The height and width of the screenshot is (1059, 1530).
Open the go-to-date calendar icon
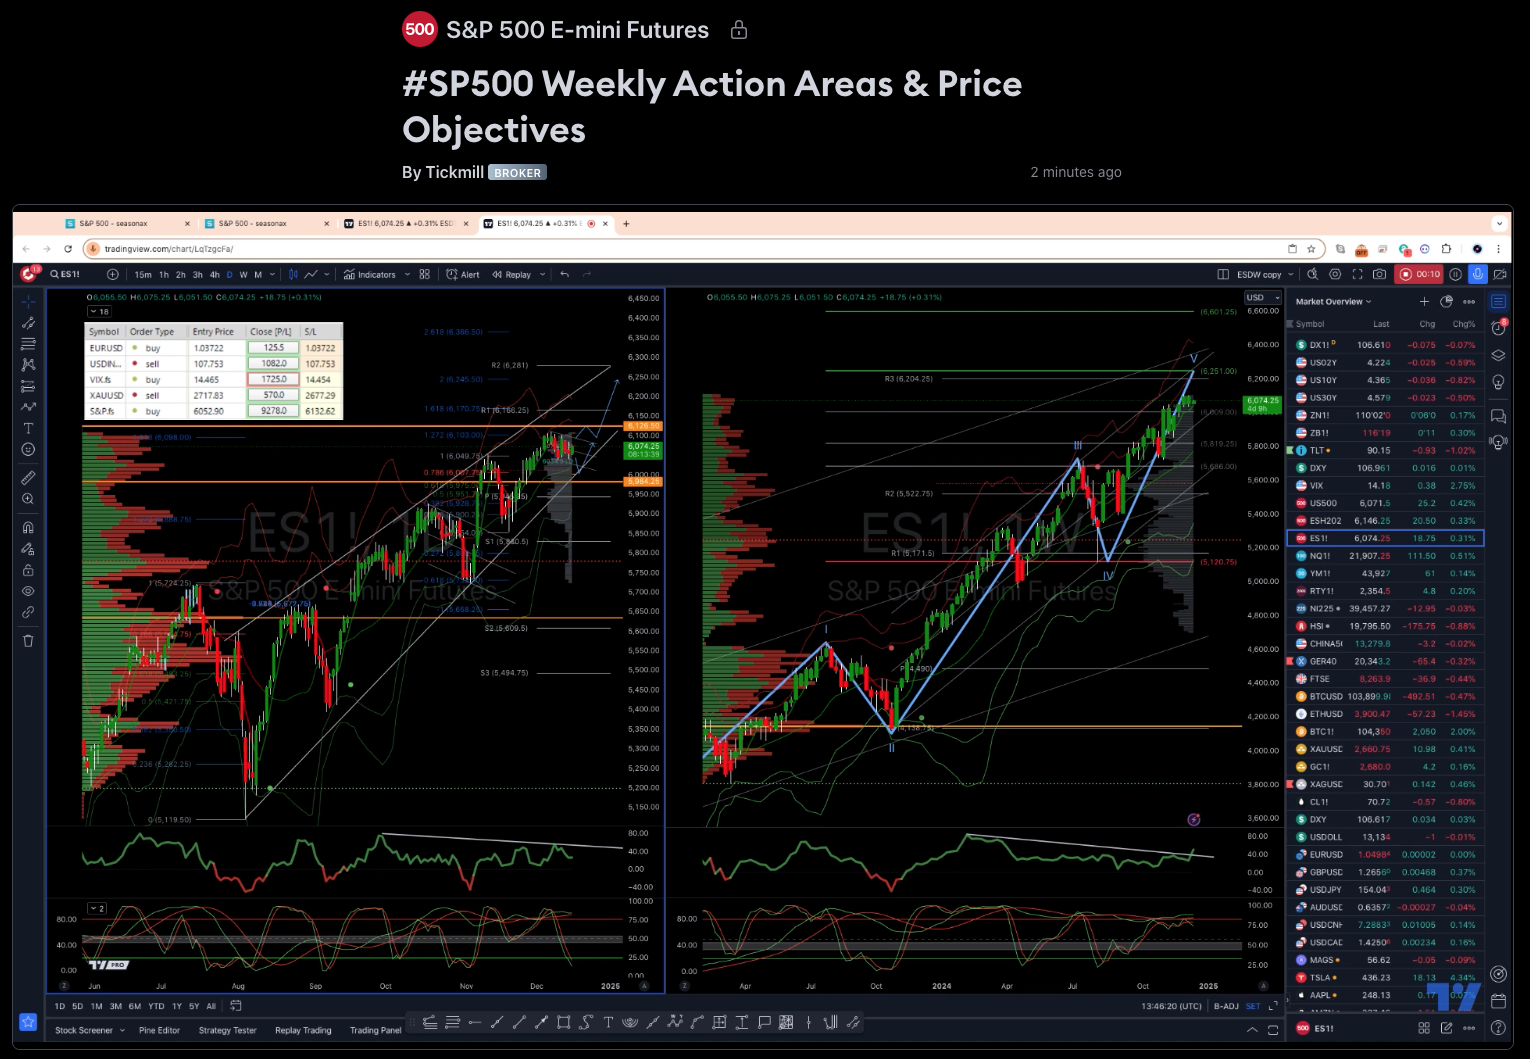[x=236, y=1006]
